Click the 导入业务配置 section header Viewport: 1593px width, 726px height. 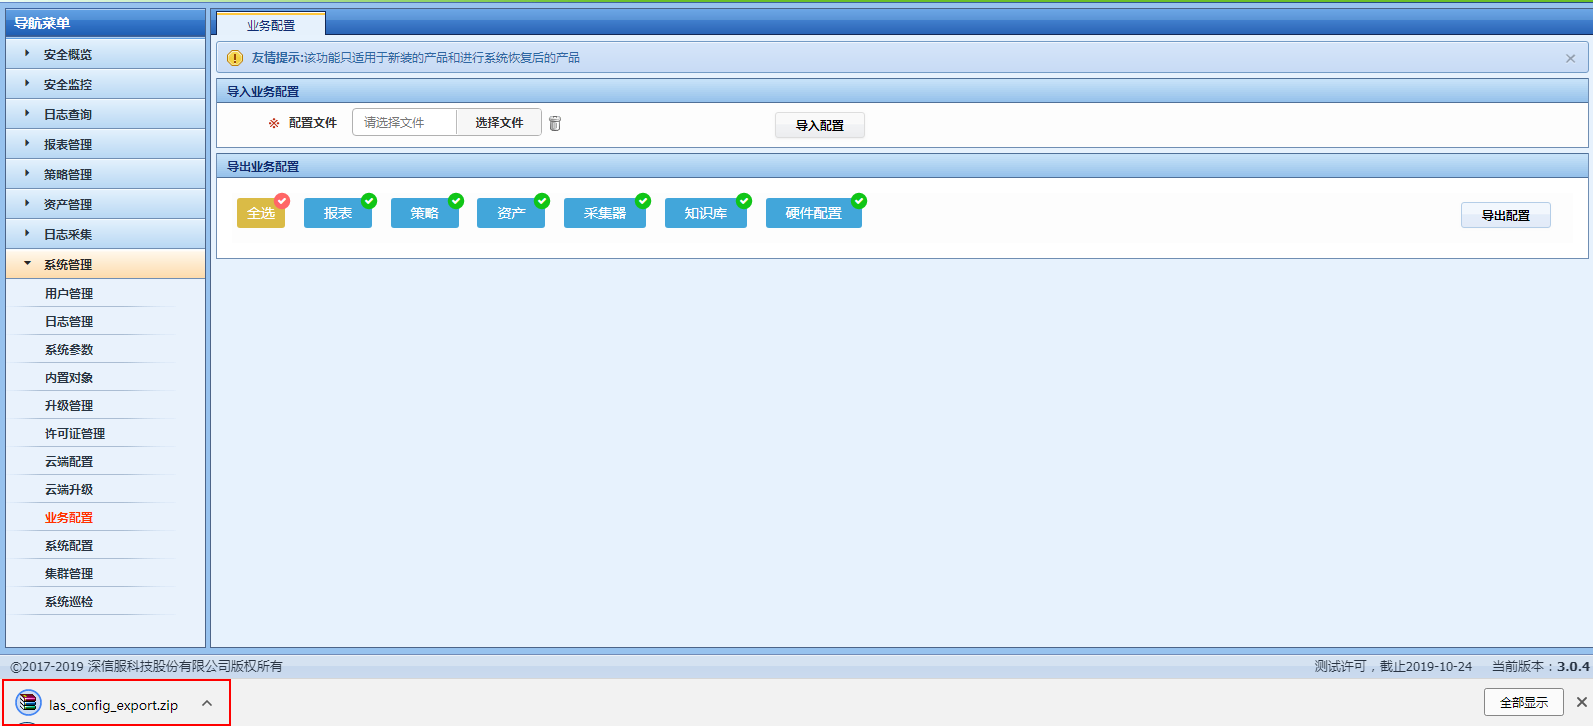[x=902, y=91]
